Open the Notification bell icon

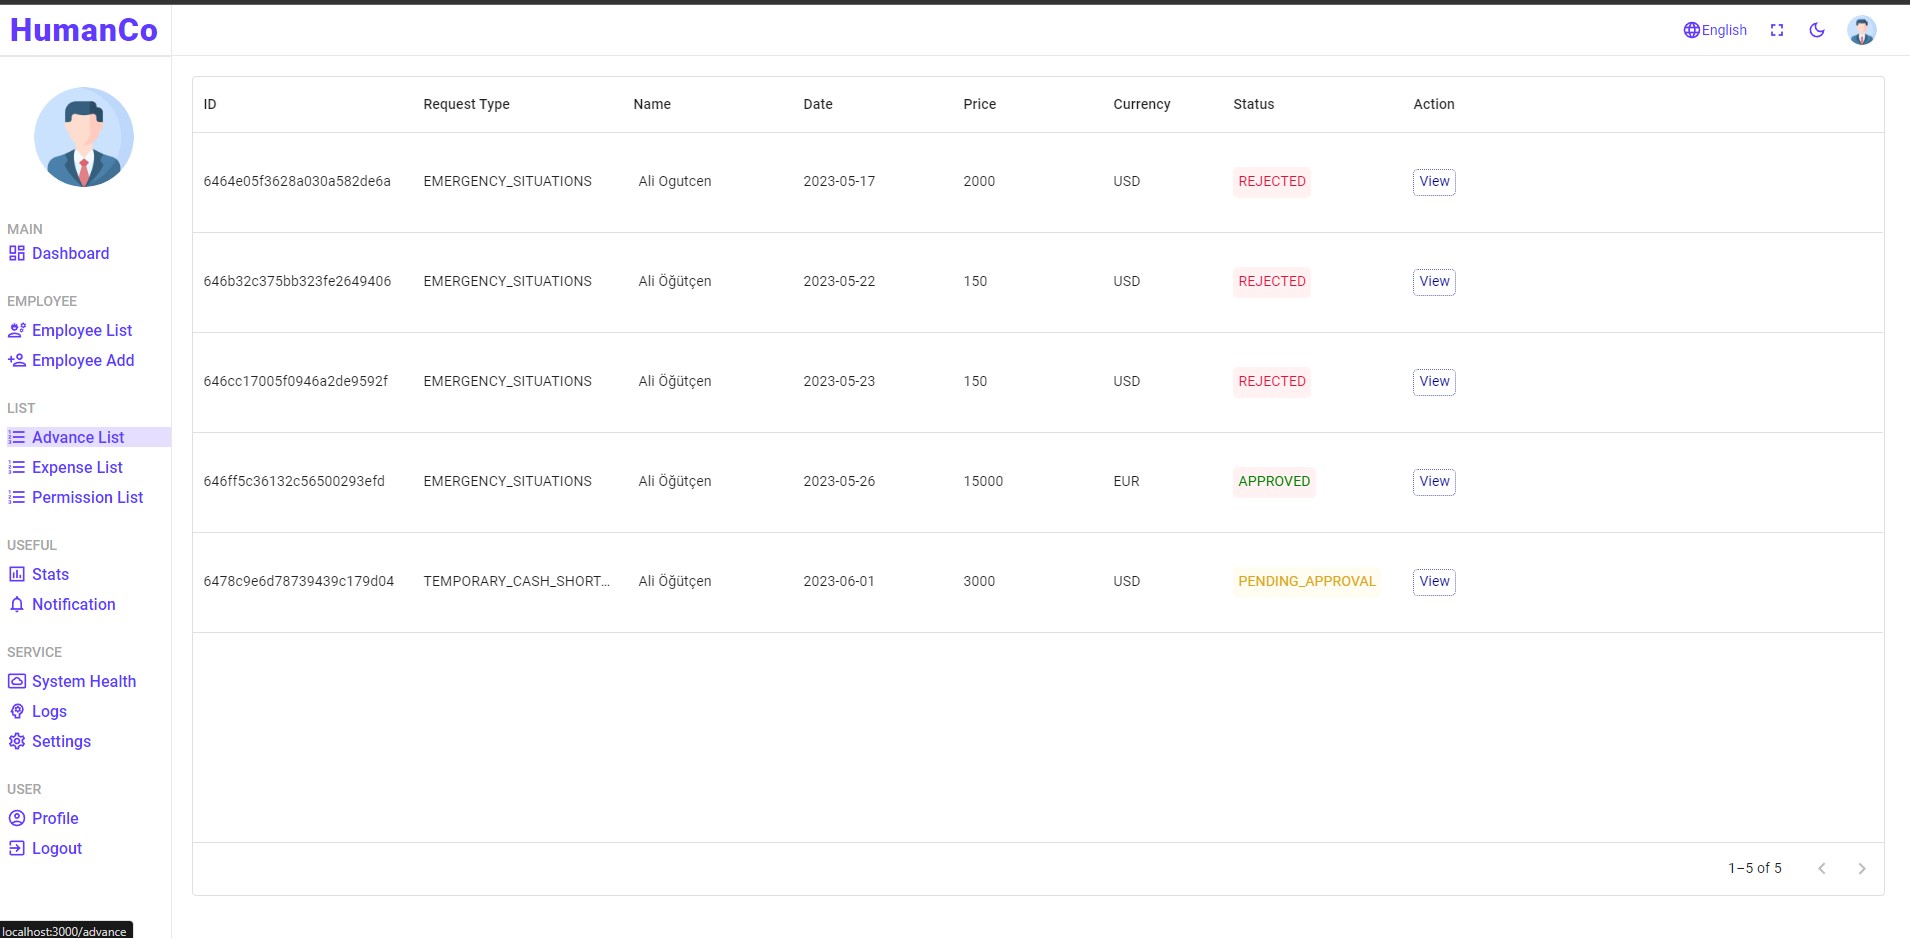click(16, 604)
